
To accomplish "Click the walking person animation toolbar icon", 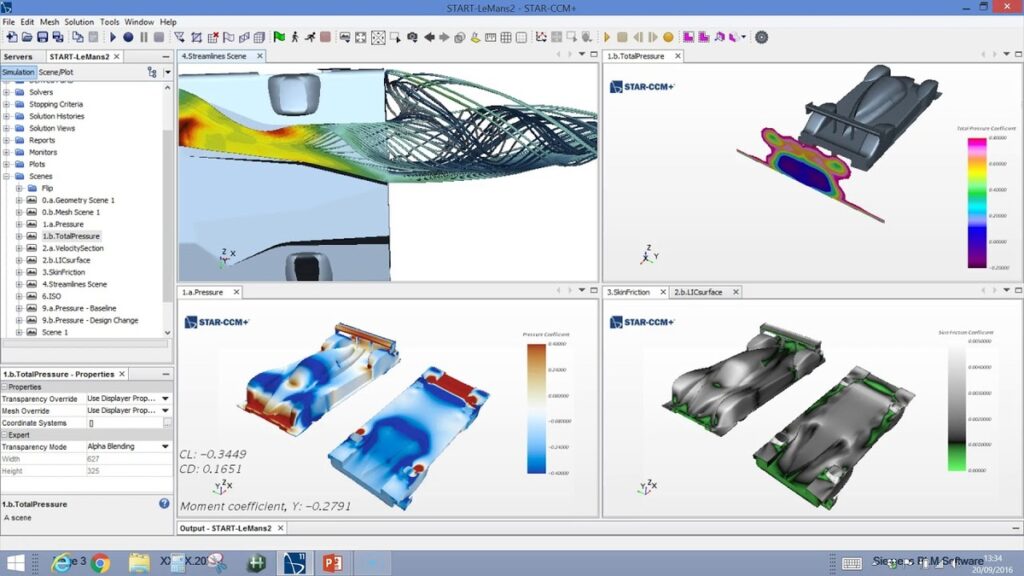I will click(294, 38).
